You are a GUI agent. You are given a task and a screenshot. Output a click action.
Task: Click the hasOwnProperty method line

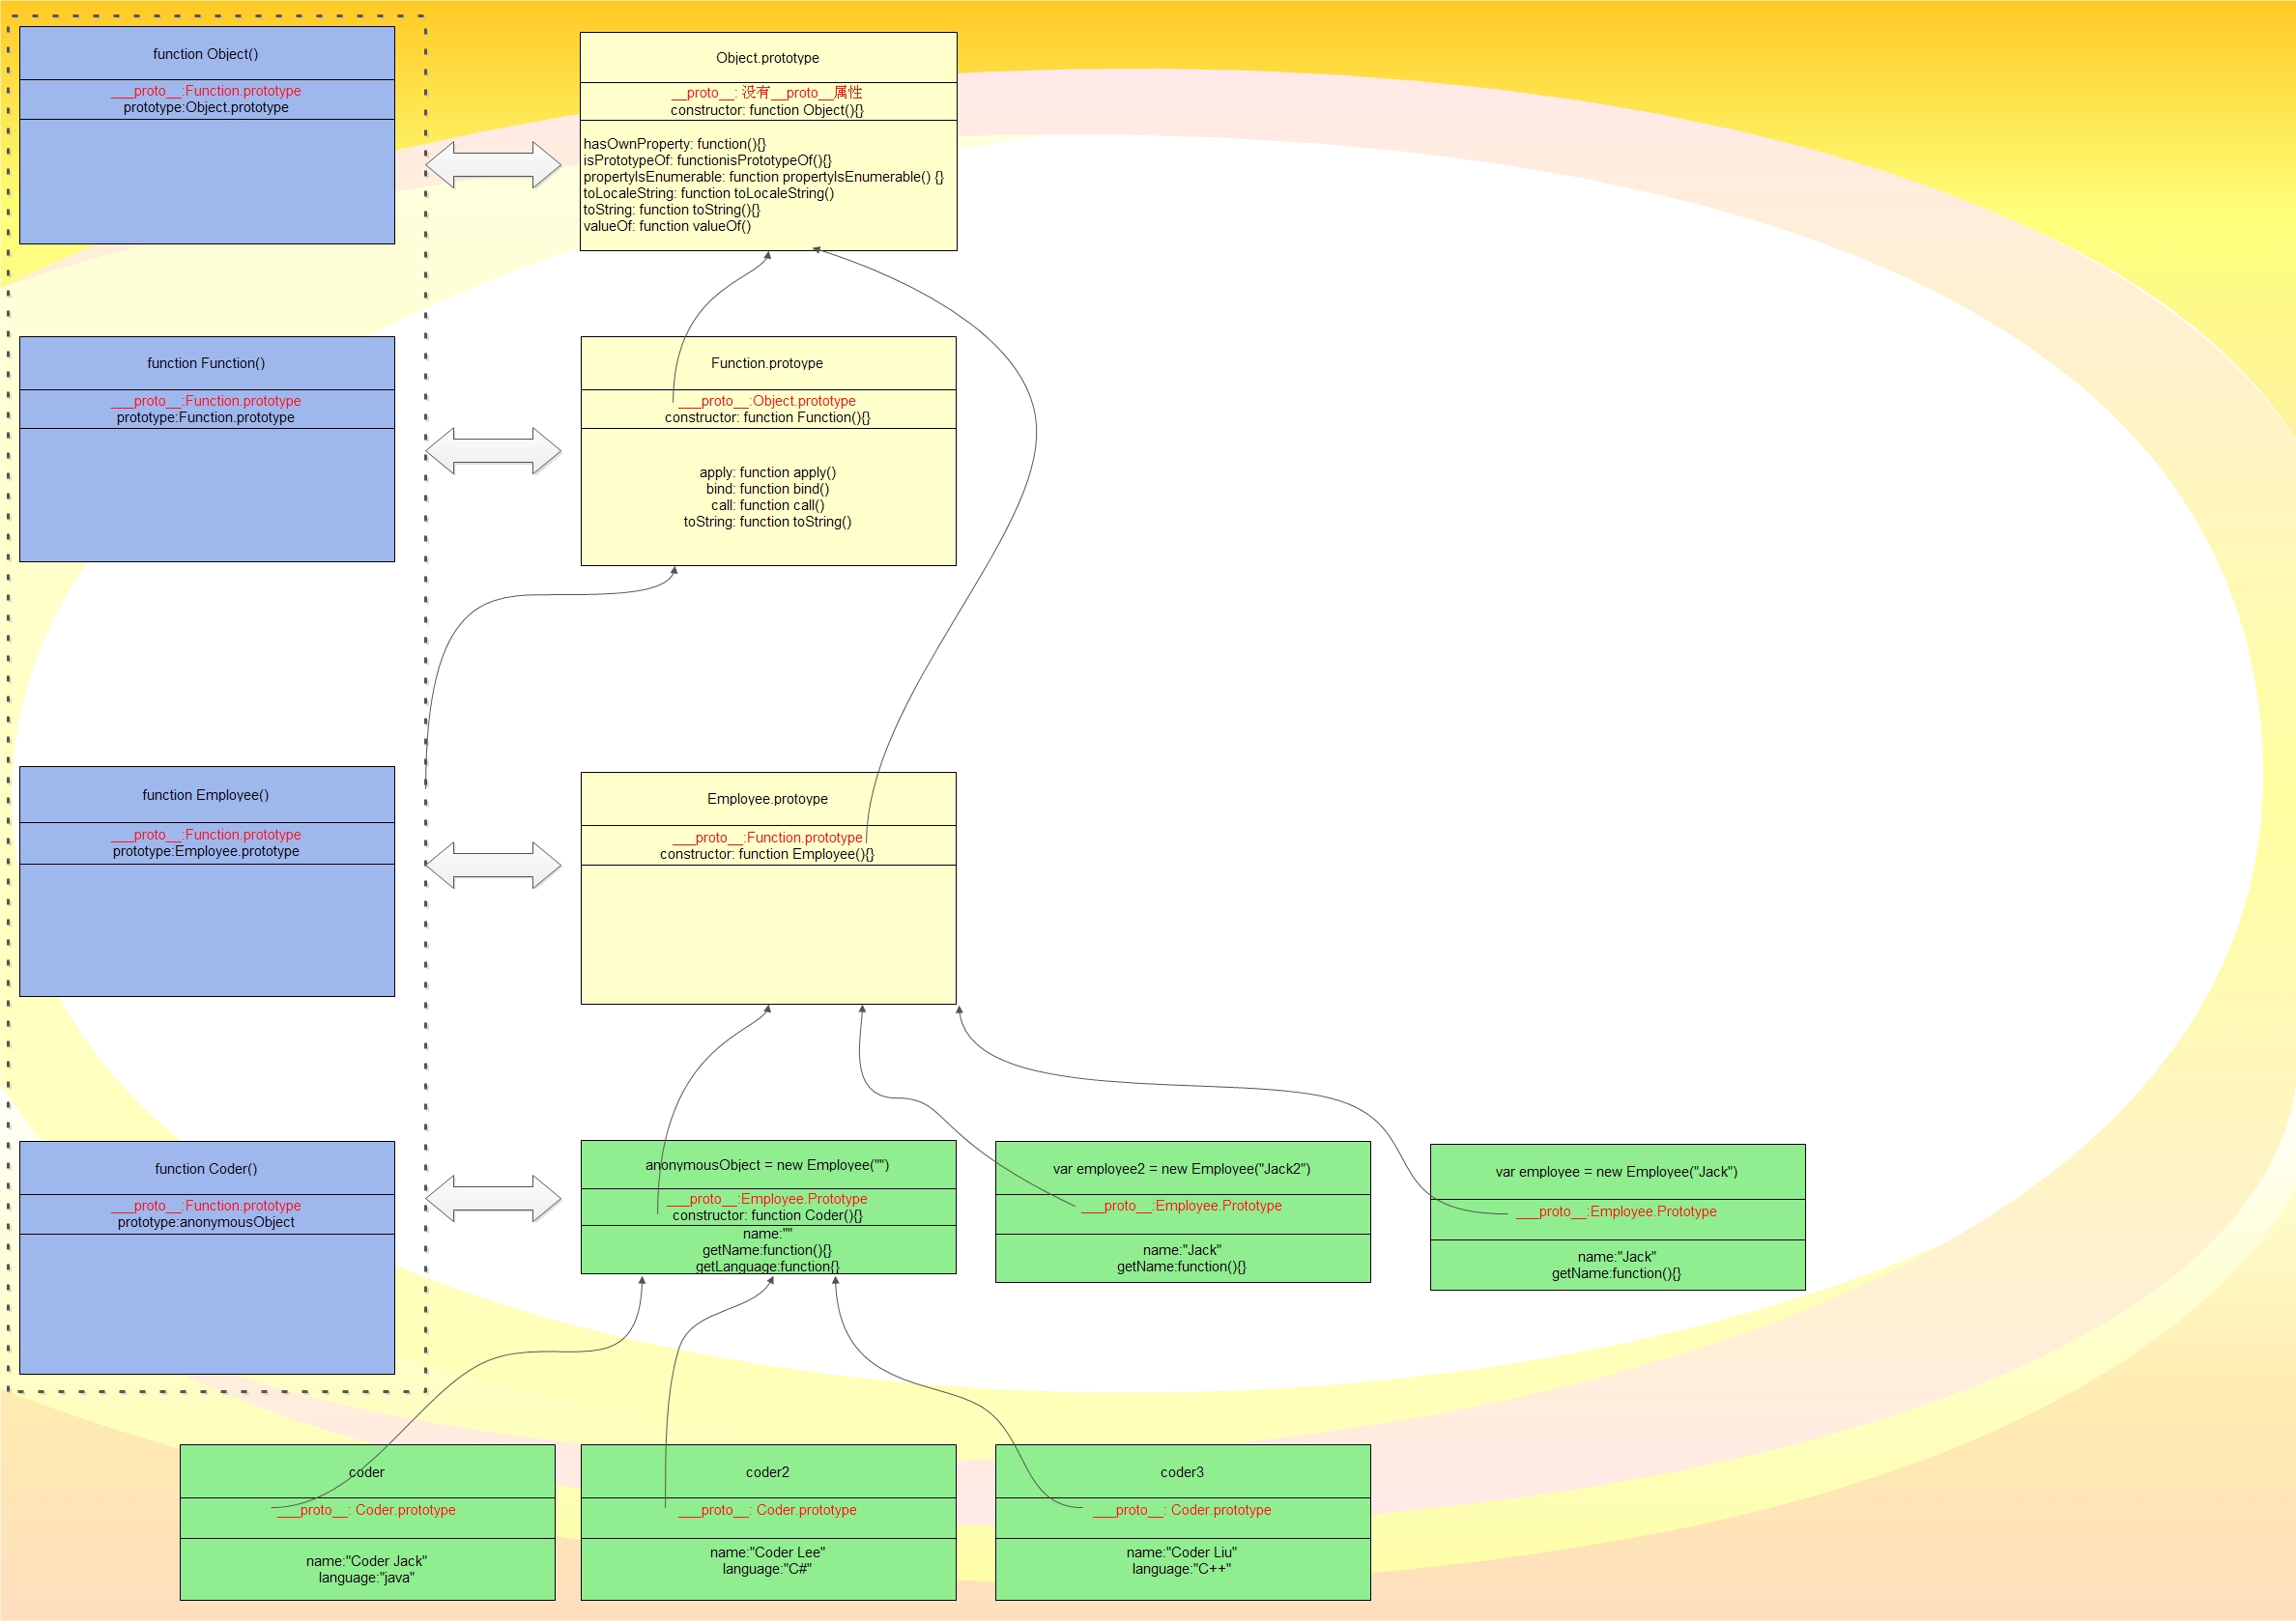click(675, 144)
